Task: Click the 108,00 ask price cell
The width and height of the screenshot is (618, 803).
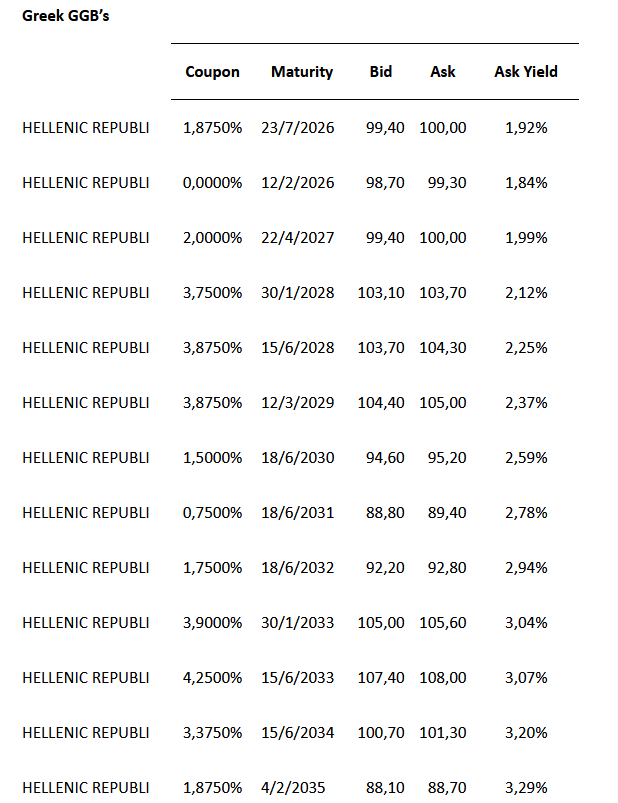Action: [443, 678]
